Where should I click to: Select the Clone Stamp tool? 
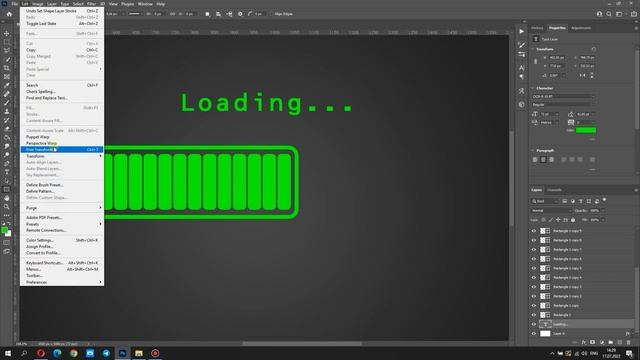7,111
